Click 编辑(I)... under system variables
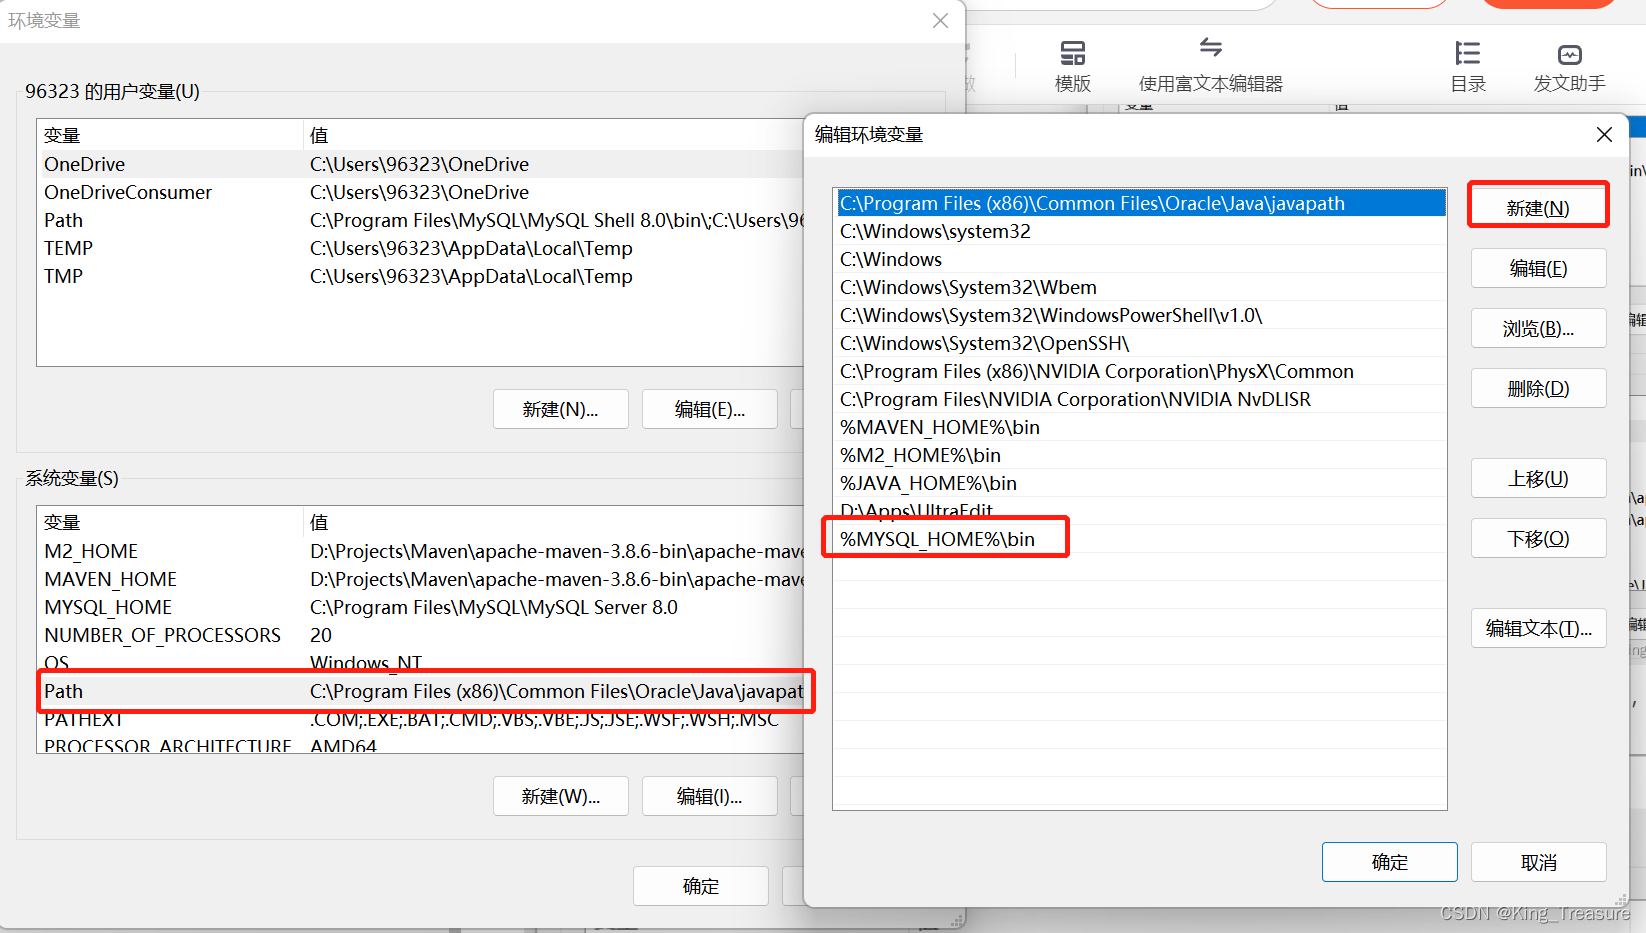This screenshot has height=933, width=1646. click(709, 796)
